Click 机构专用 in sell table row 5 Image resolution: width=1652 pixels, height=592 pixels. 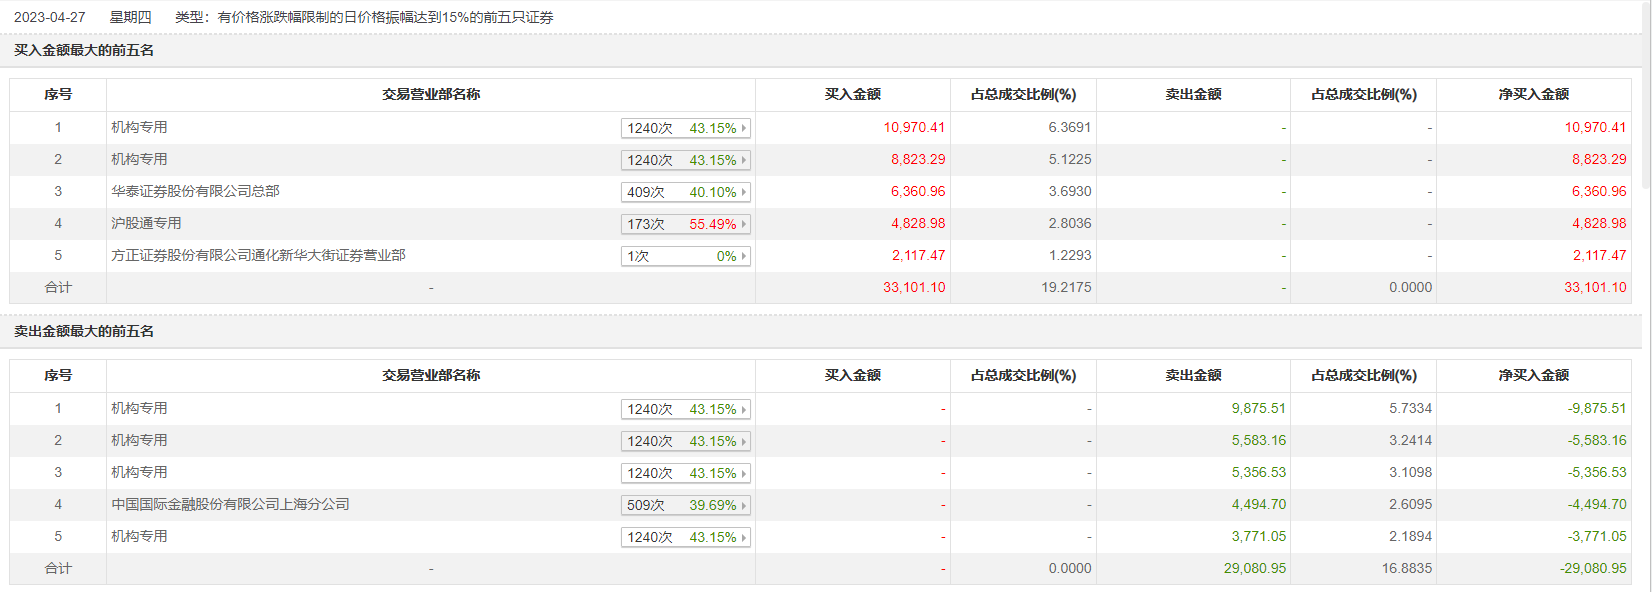pyautogui.click(x=139, y=536)
